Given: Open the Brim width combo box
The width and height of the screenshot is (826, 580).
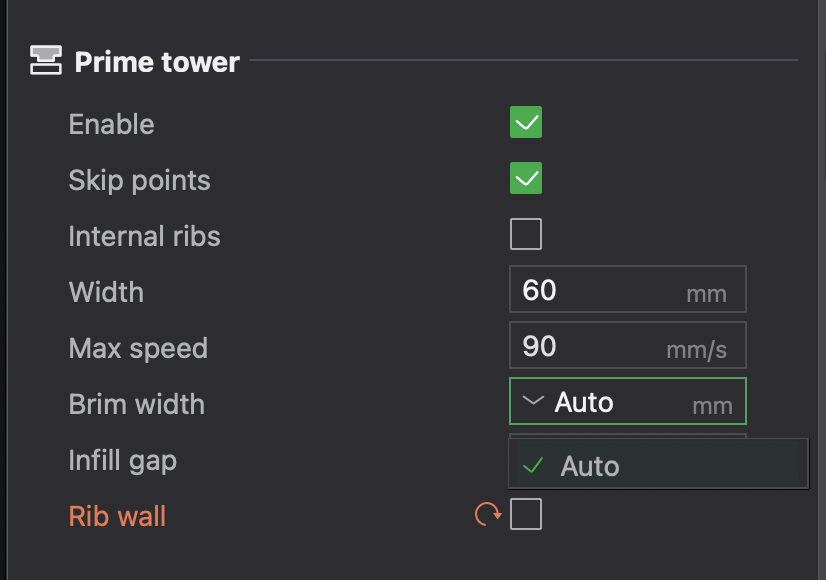Looking at the screenshot, I should 627,401.
